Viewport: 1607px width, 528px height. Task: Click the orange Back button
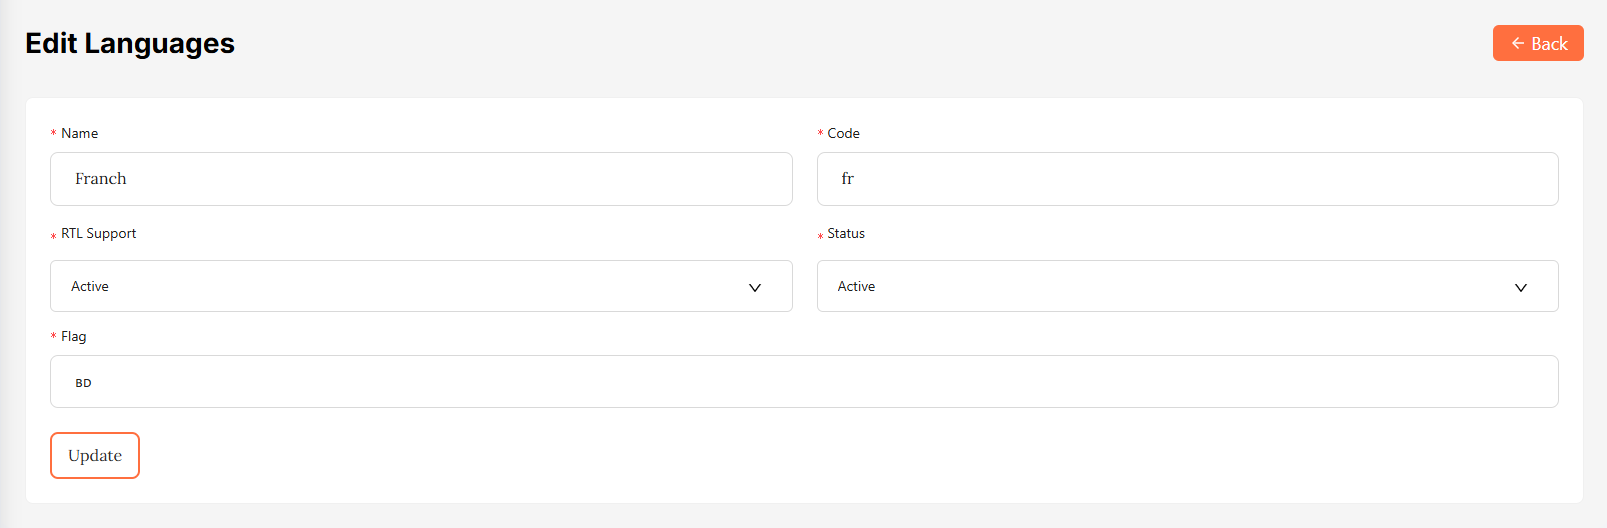[1537, 43]
